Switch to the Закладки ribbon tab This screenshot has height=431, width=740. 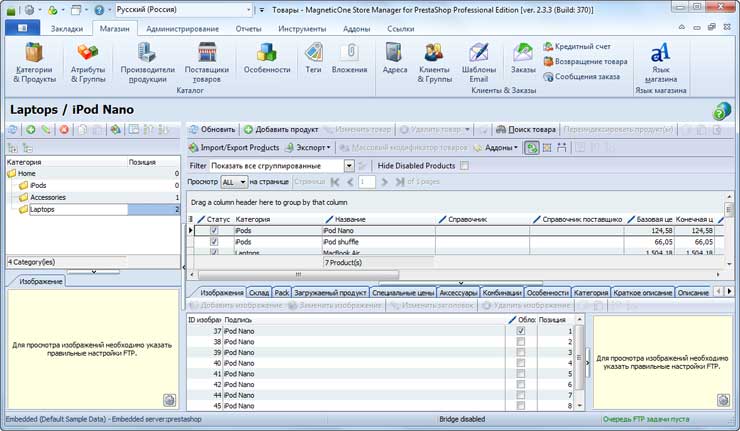pyautogui.click(x=67, y=29)
